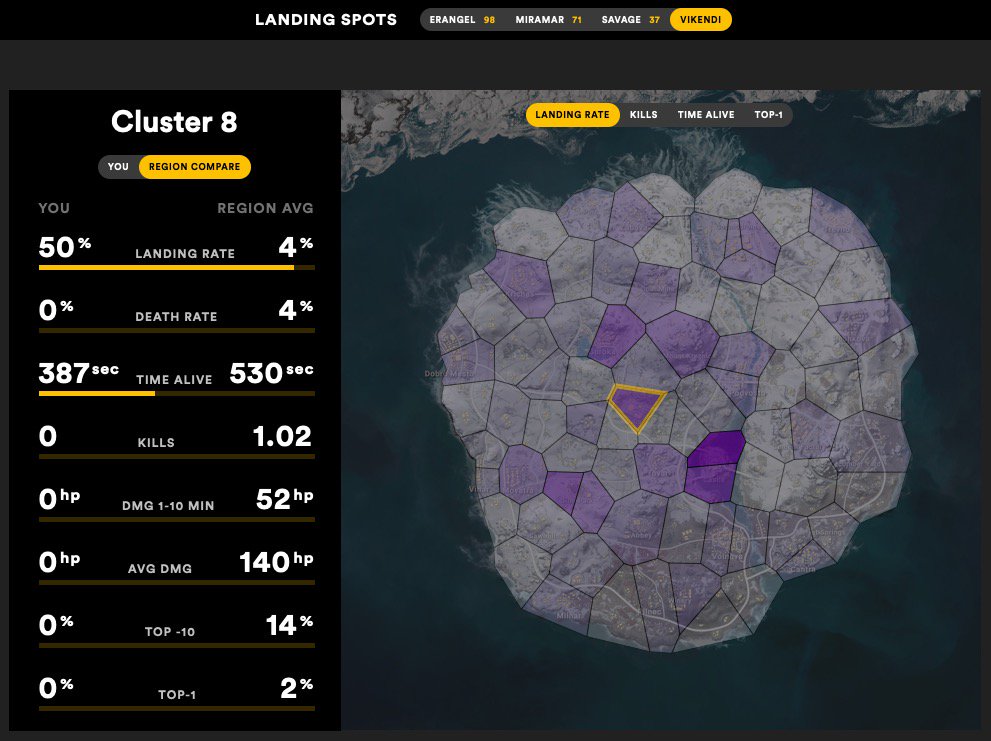
Task: Select the Movatra cluster on the map
Action: pos(523,474)
